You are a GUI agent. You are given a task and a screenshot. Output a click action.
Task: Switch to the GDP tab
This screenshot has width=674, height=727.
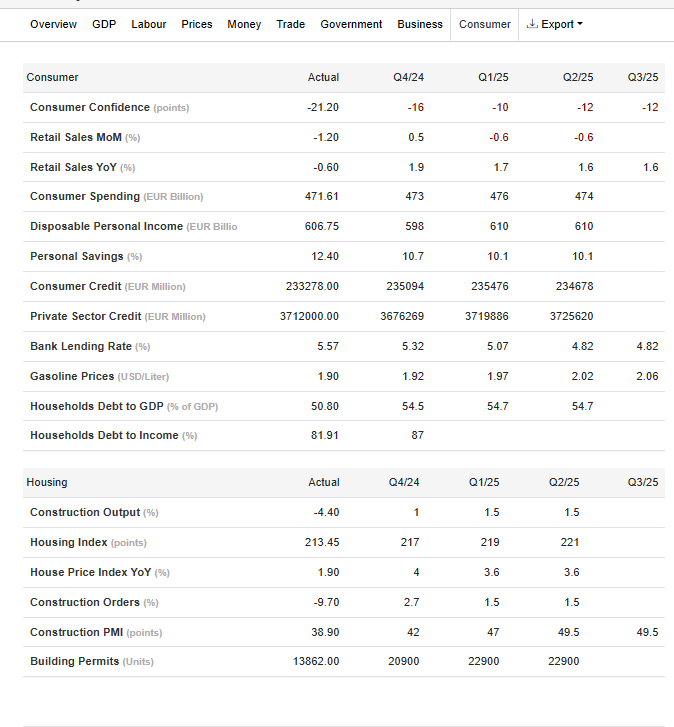click(x=104, y=24)
